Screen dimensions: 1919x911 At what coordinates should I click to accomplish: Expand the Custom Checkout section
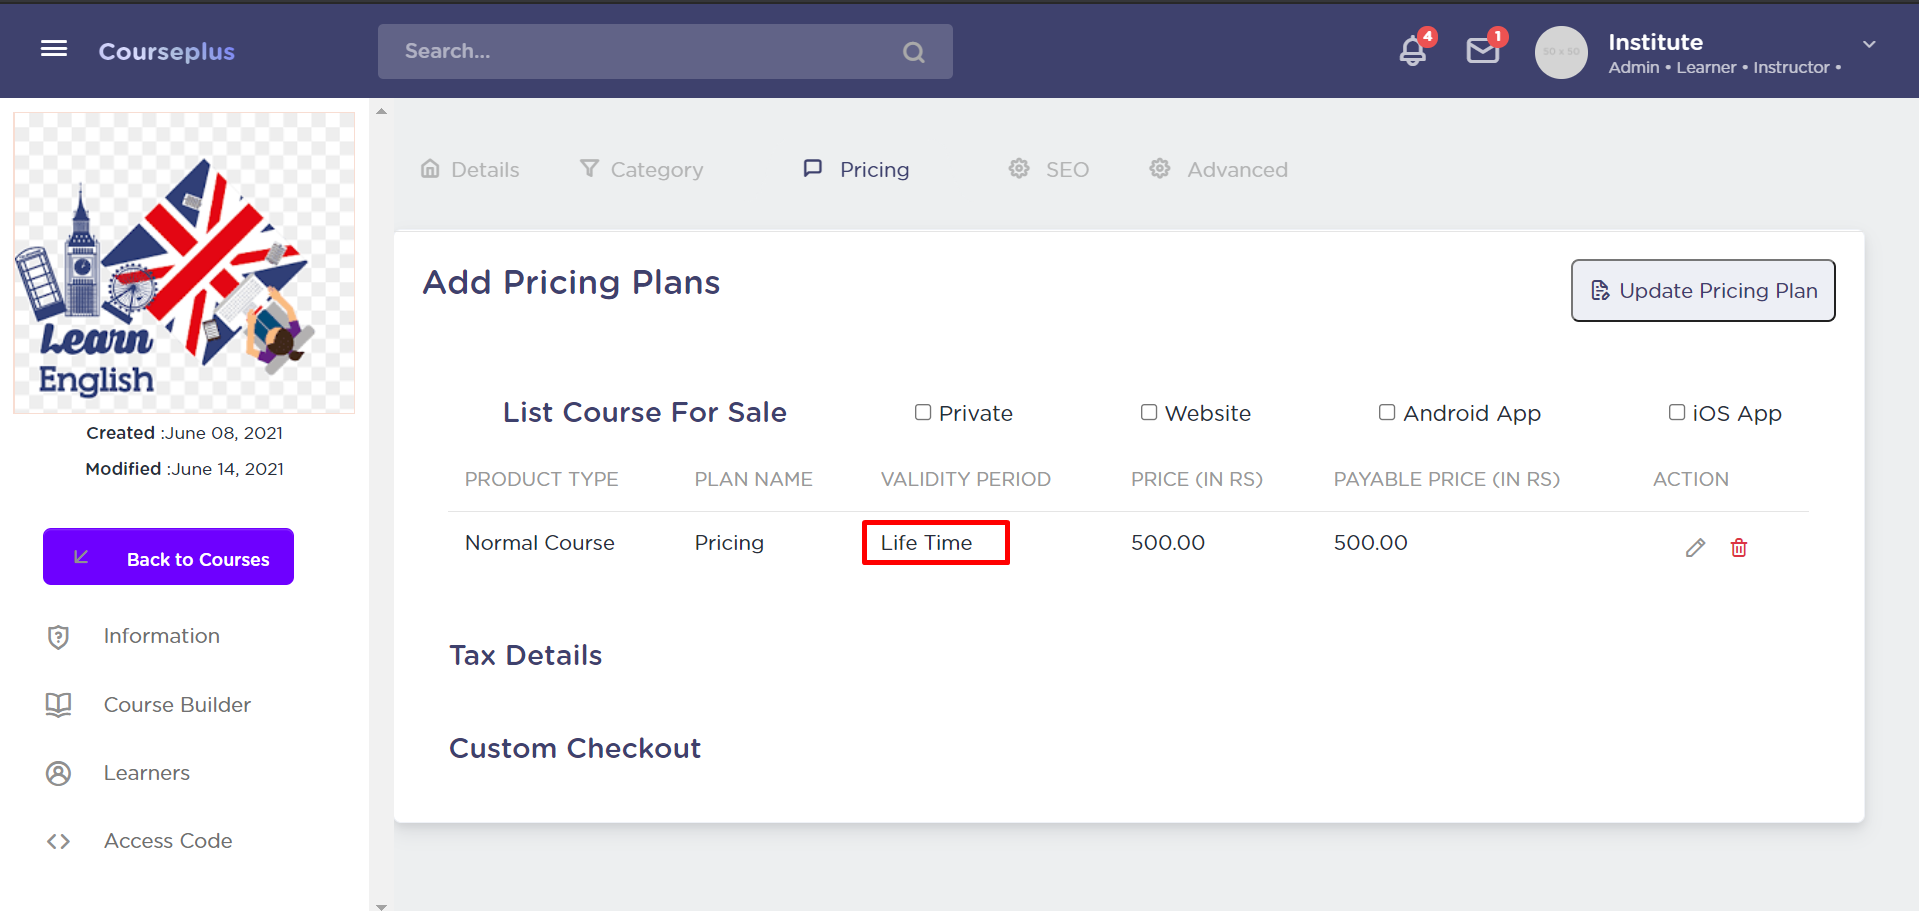click(575, 748)
